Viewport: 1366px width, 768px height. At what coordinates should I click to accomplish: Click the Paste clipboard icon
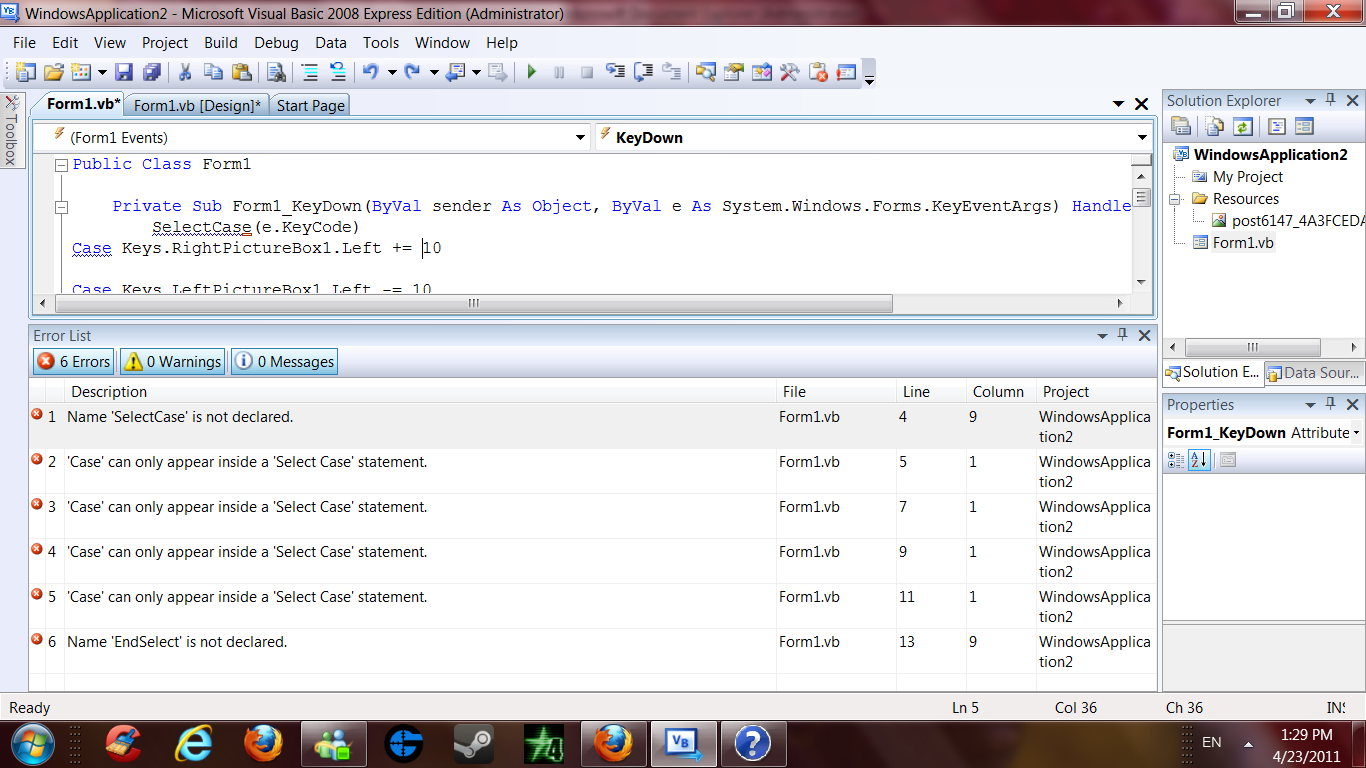tap(241, 72)
